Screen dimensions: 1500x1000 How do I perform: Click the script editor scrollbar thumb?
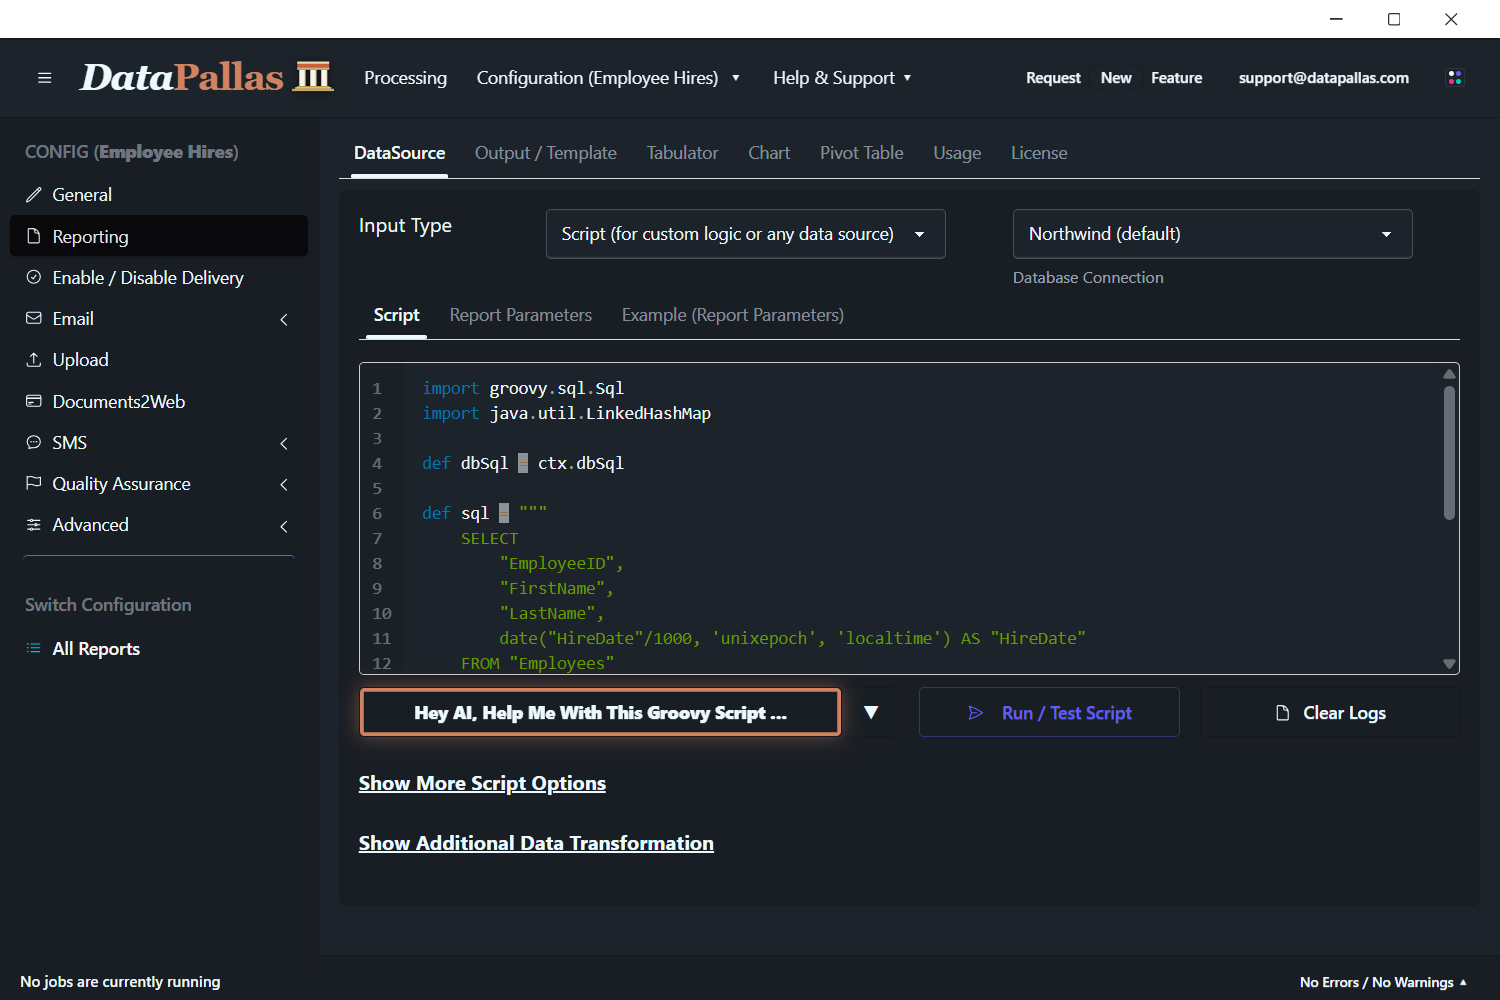pyautogui.click(x=1449, y=452)
